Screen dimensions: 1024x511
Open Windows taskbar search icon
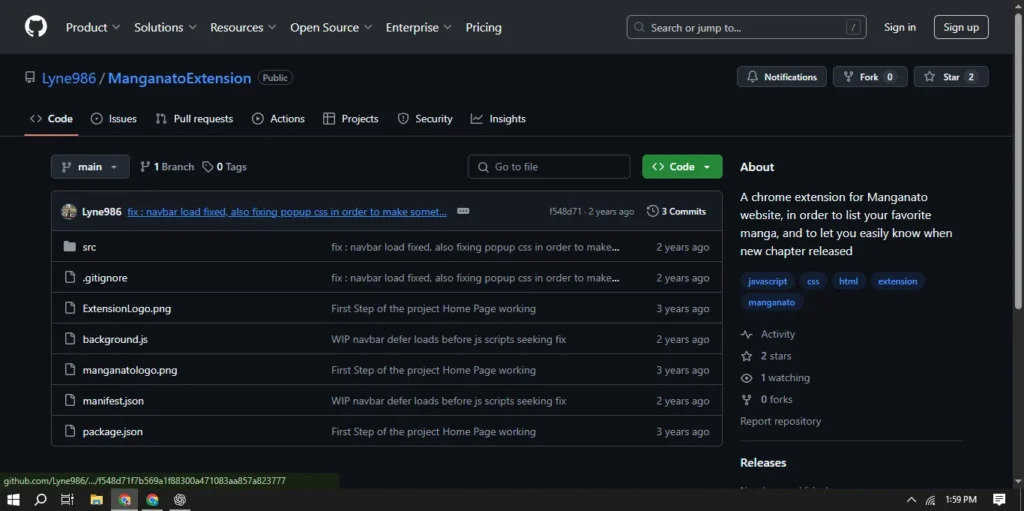[x=41, y=500]
